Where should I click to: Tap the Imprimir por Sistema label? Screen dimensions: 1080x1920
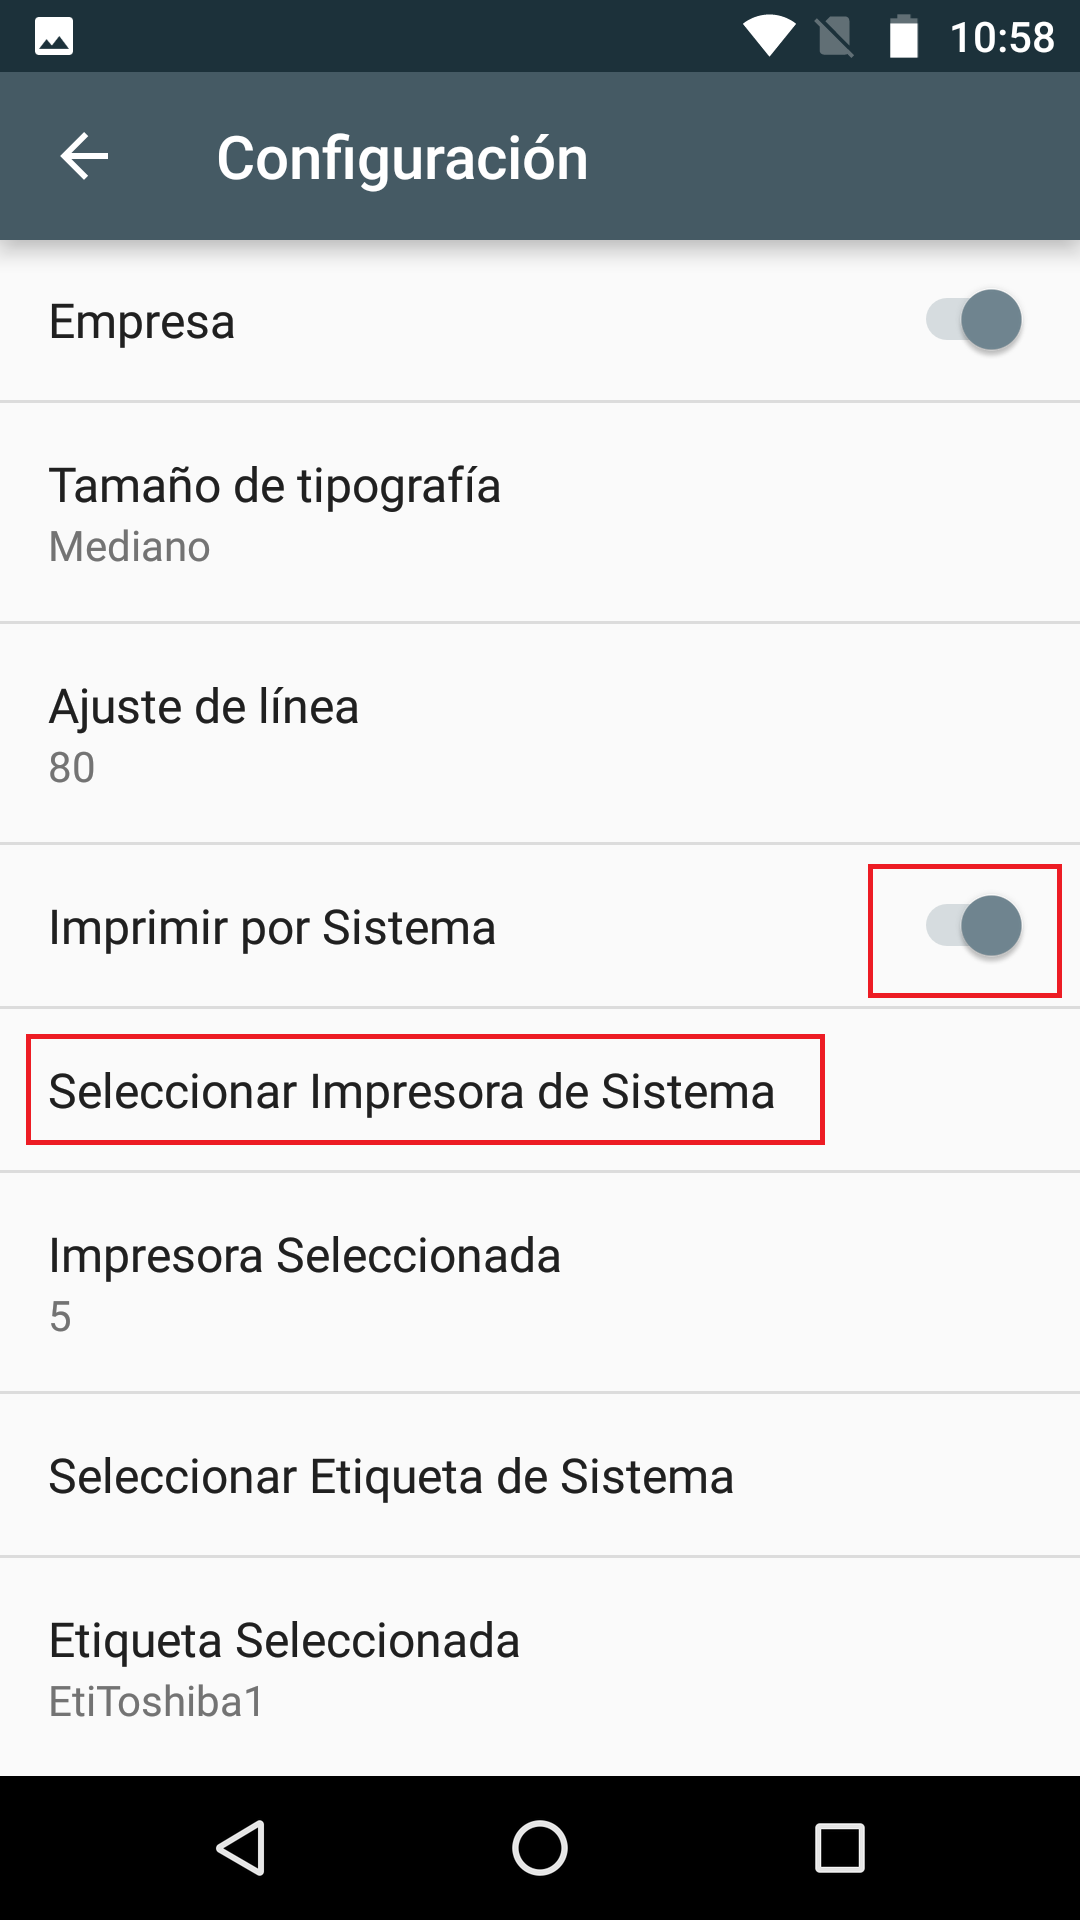click(x=272, y=927)
